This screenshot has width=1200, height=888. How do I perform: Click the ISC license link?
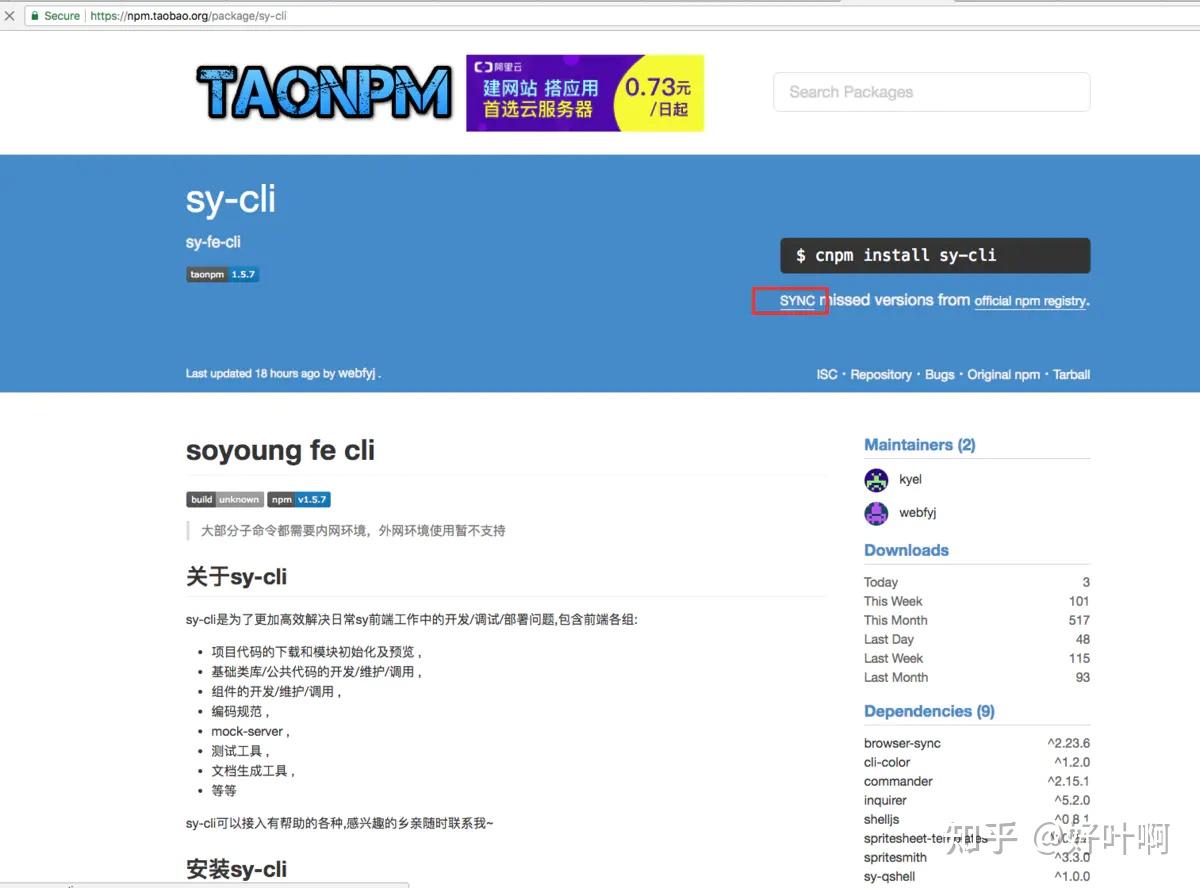(x=826, y=374)
